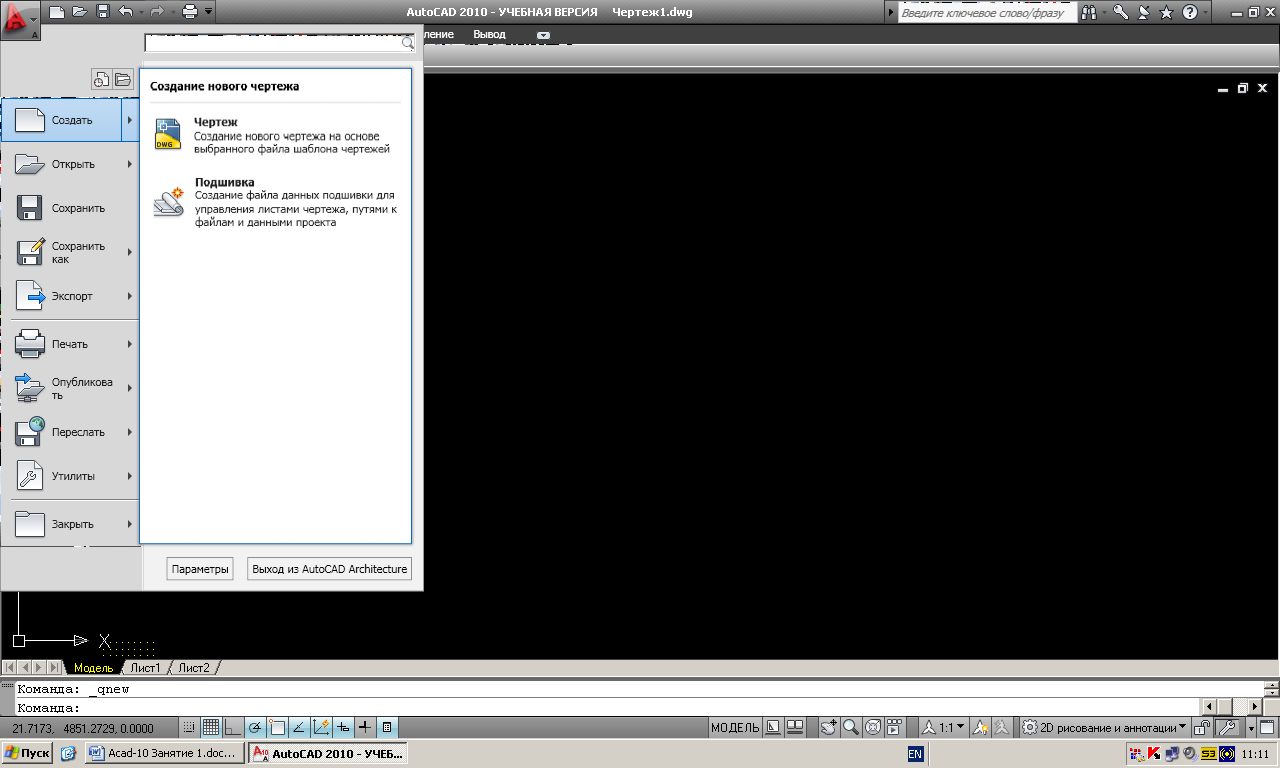Image resolution: width=1280 pixels, height=768 pixels.
Task: Click the Save diskette icon in quick access toolbar
Action: point(103,12)
